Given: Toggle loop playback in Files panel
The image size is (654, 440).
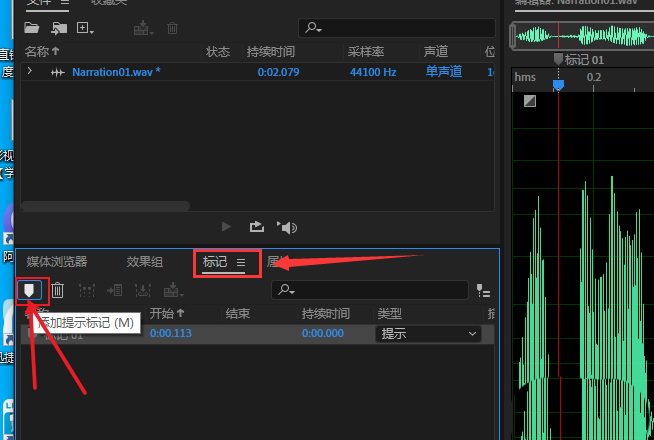Looking at the screenshot, I should 256,227.
